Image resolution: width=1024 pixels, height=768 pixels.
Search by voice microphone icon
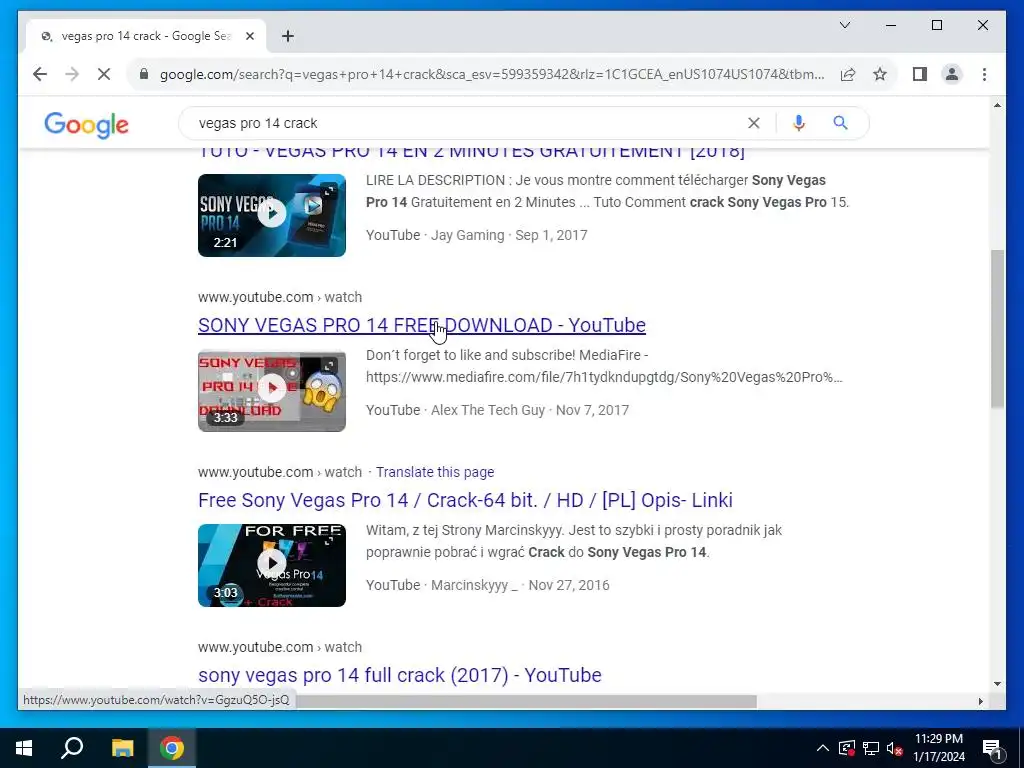tap(798, 123)
